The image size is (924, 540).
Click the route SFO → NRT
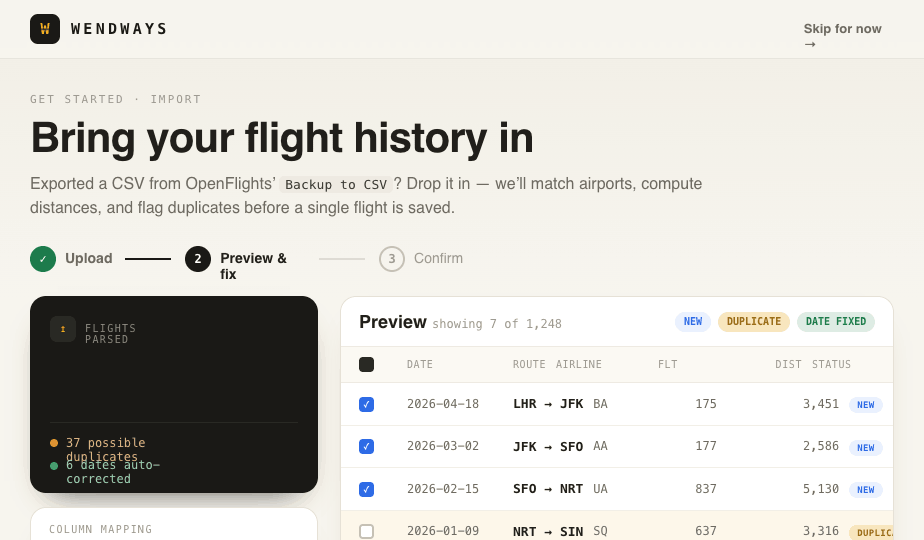548,489
